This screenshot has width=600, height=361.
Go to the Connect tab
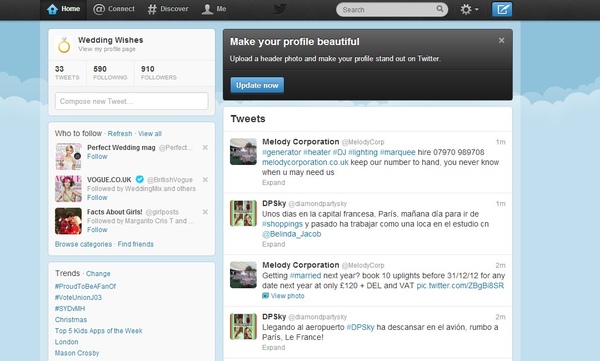click(114, 9)
